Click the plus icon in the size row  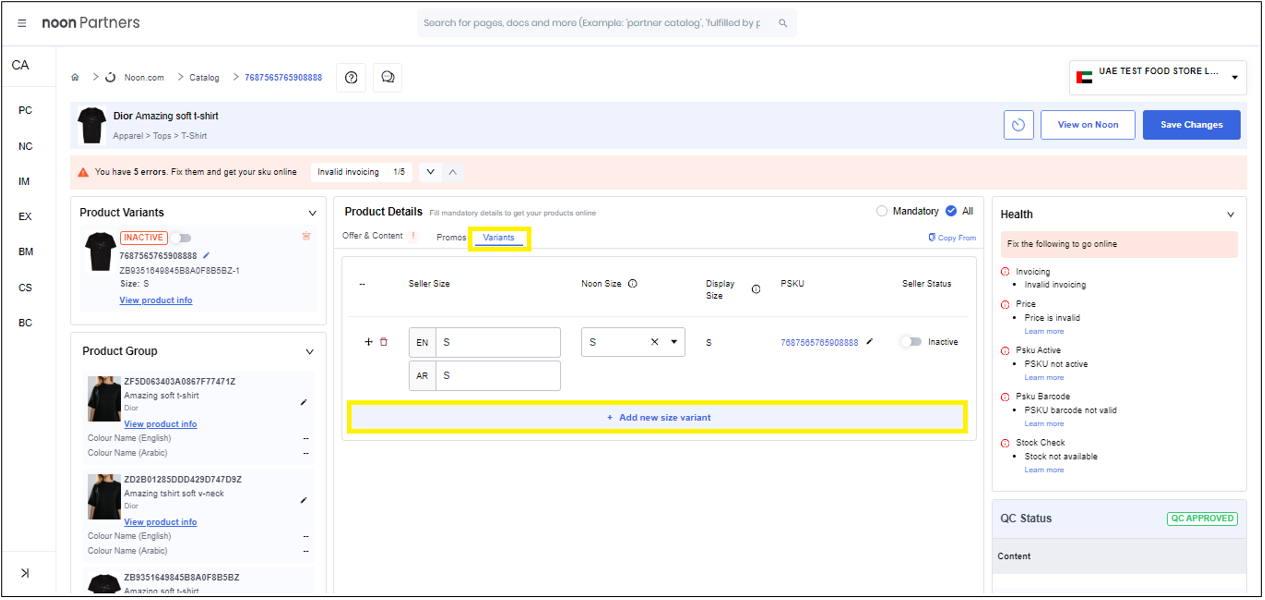click(368, 342)
